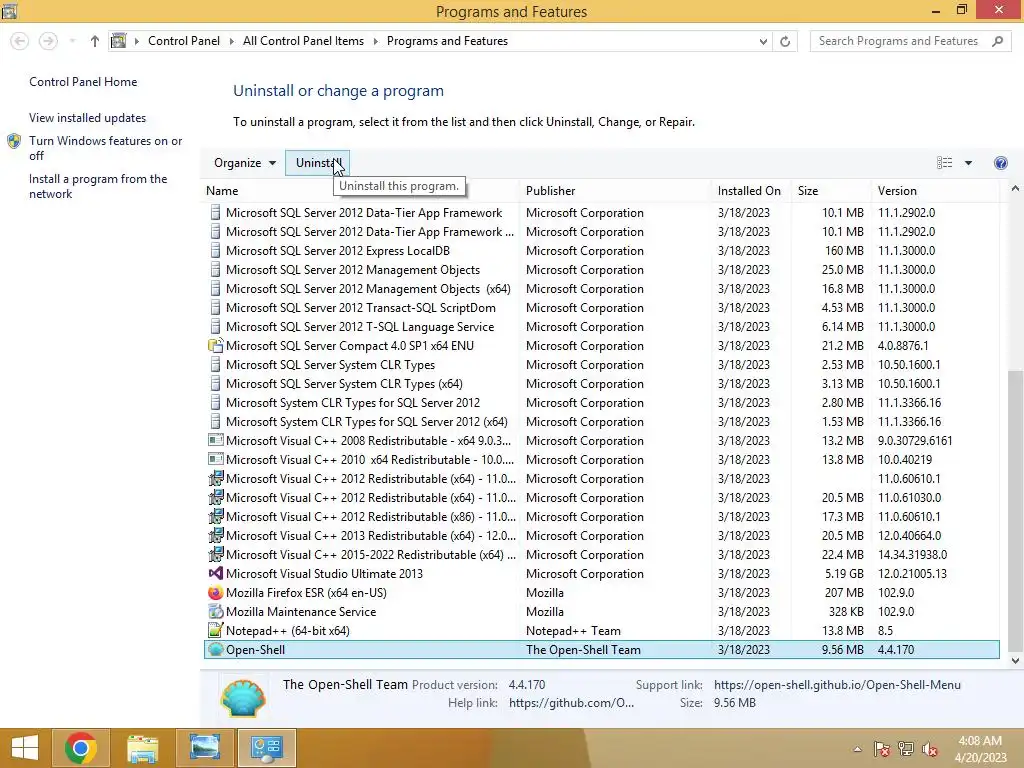The width and height of the screenshot is (1024, 768).
Task: Open the Organize menu
Action: [x=245, y=163]
